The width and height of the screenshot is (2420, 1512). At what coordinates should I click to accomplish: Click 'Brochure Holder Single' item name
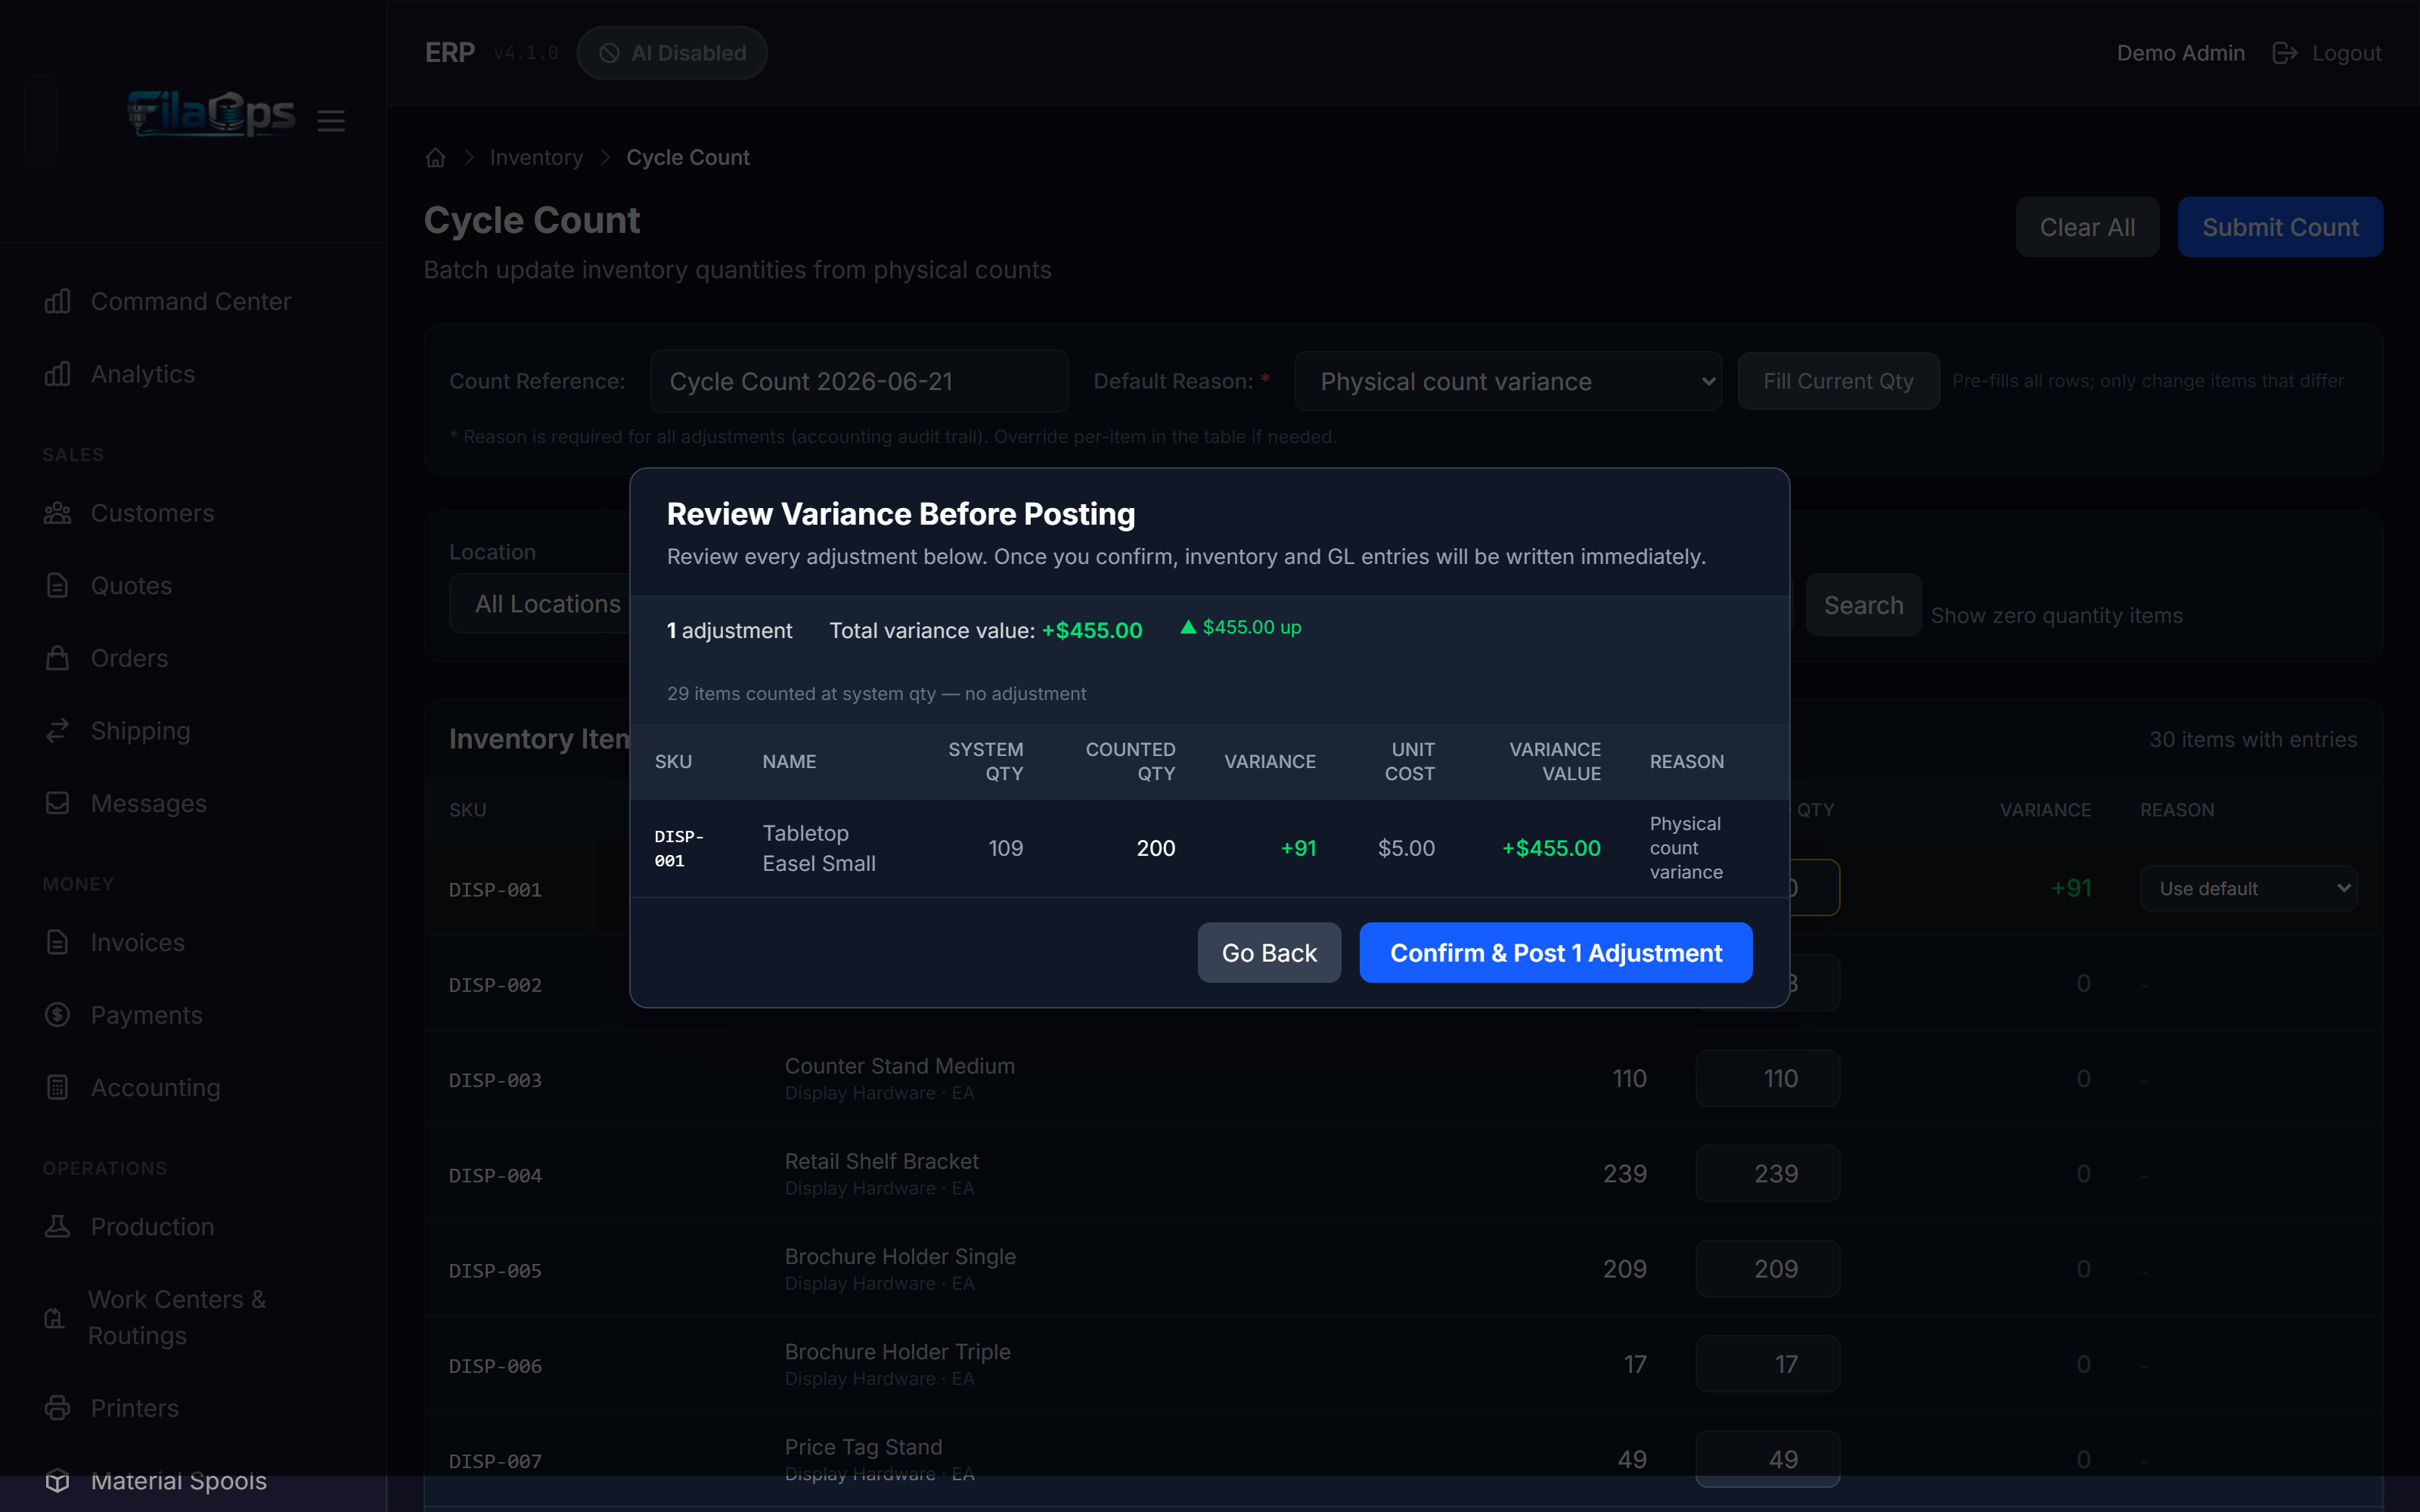point(900,1256)
